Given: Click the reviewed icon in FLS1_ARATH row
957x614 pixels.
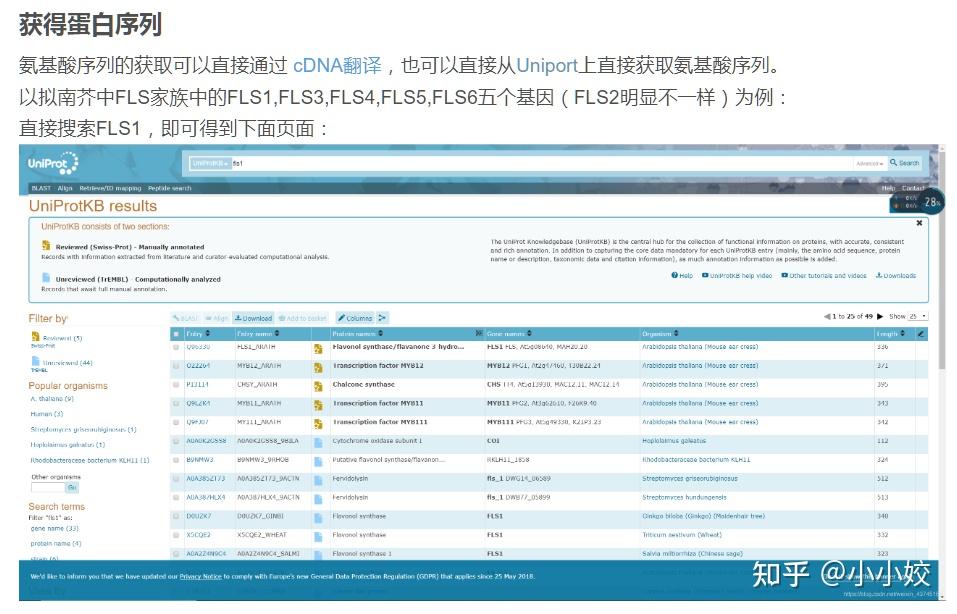Looking at the screenshot, I should 318,349.
